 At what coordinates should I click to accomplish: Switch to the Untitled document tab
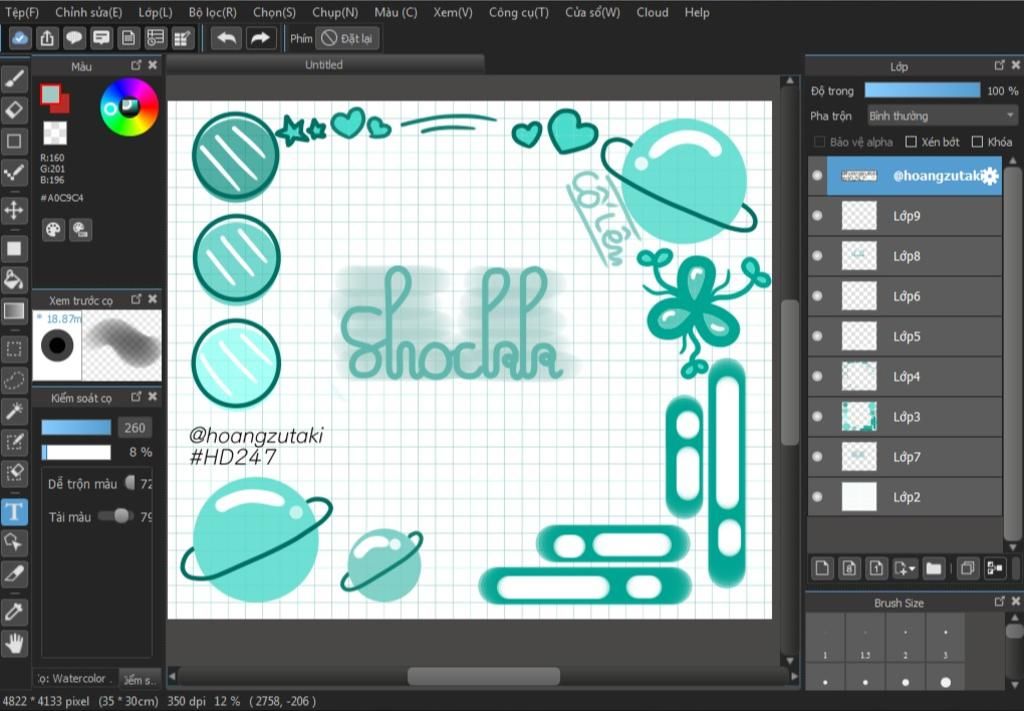pos(325,65)
